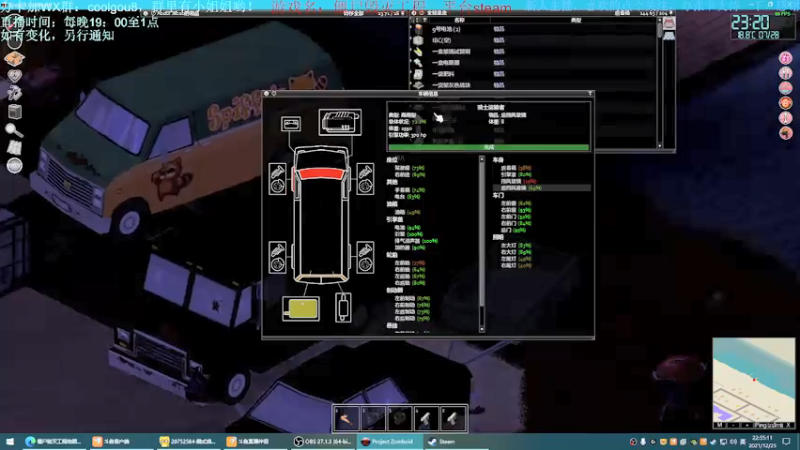The width and height of the screenshot is (800, 450).
Task: Click the info button on vehicle mechanics titlebar
Action: [274, 94]
